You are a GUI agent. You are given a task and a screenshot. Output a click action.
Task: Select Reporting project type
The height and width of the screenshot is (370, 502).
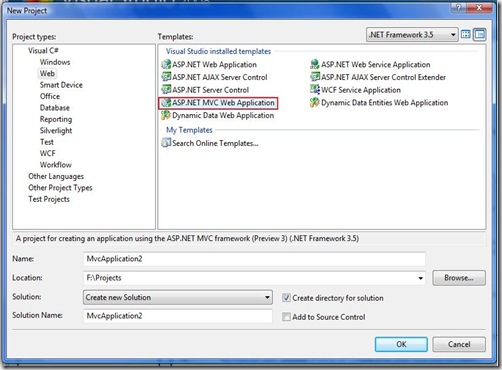point(56,119)
